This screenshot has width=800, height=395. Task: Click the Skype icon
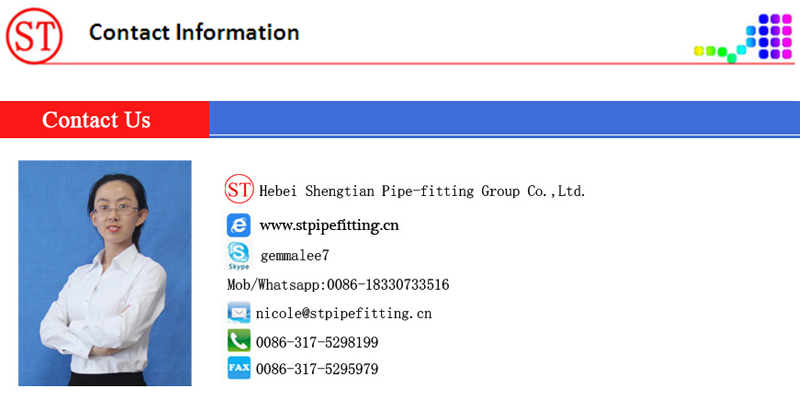pos(238,256)
